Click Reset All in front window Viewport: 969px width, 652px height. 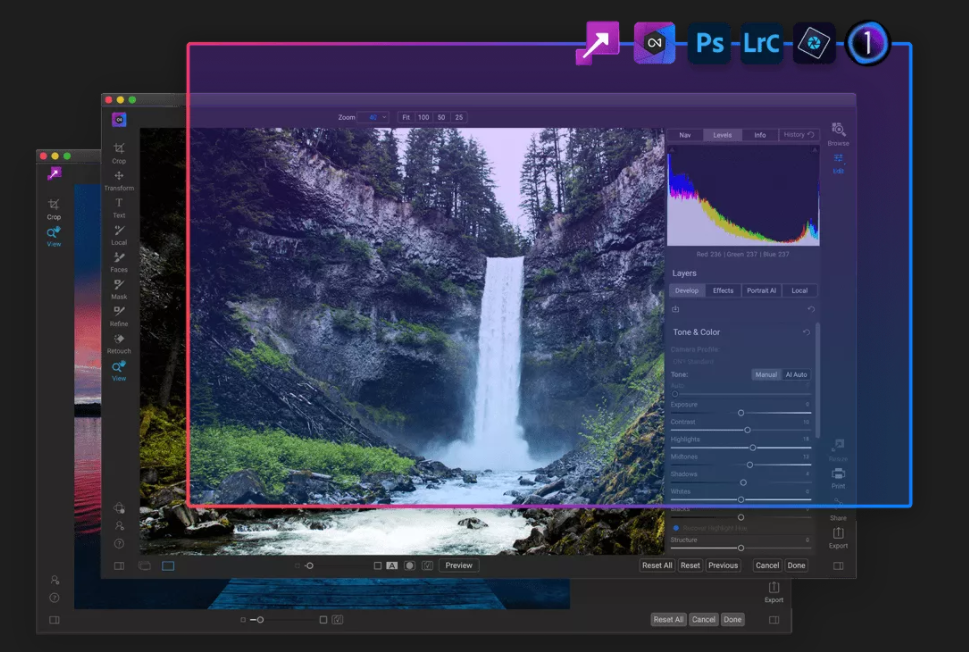[x=657, y=565]
